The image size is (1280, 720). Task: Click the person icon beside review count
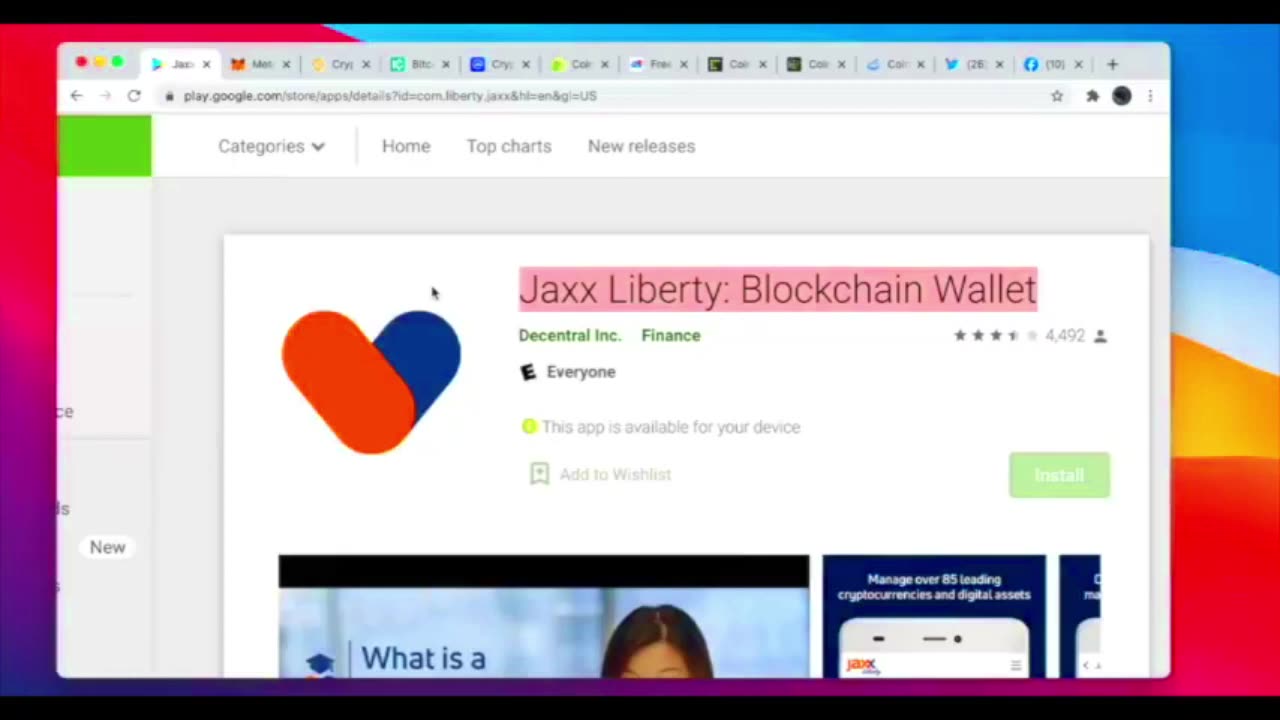[x=1100, y=336]
